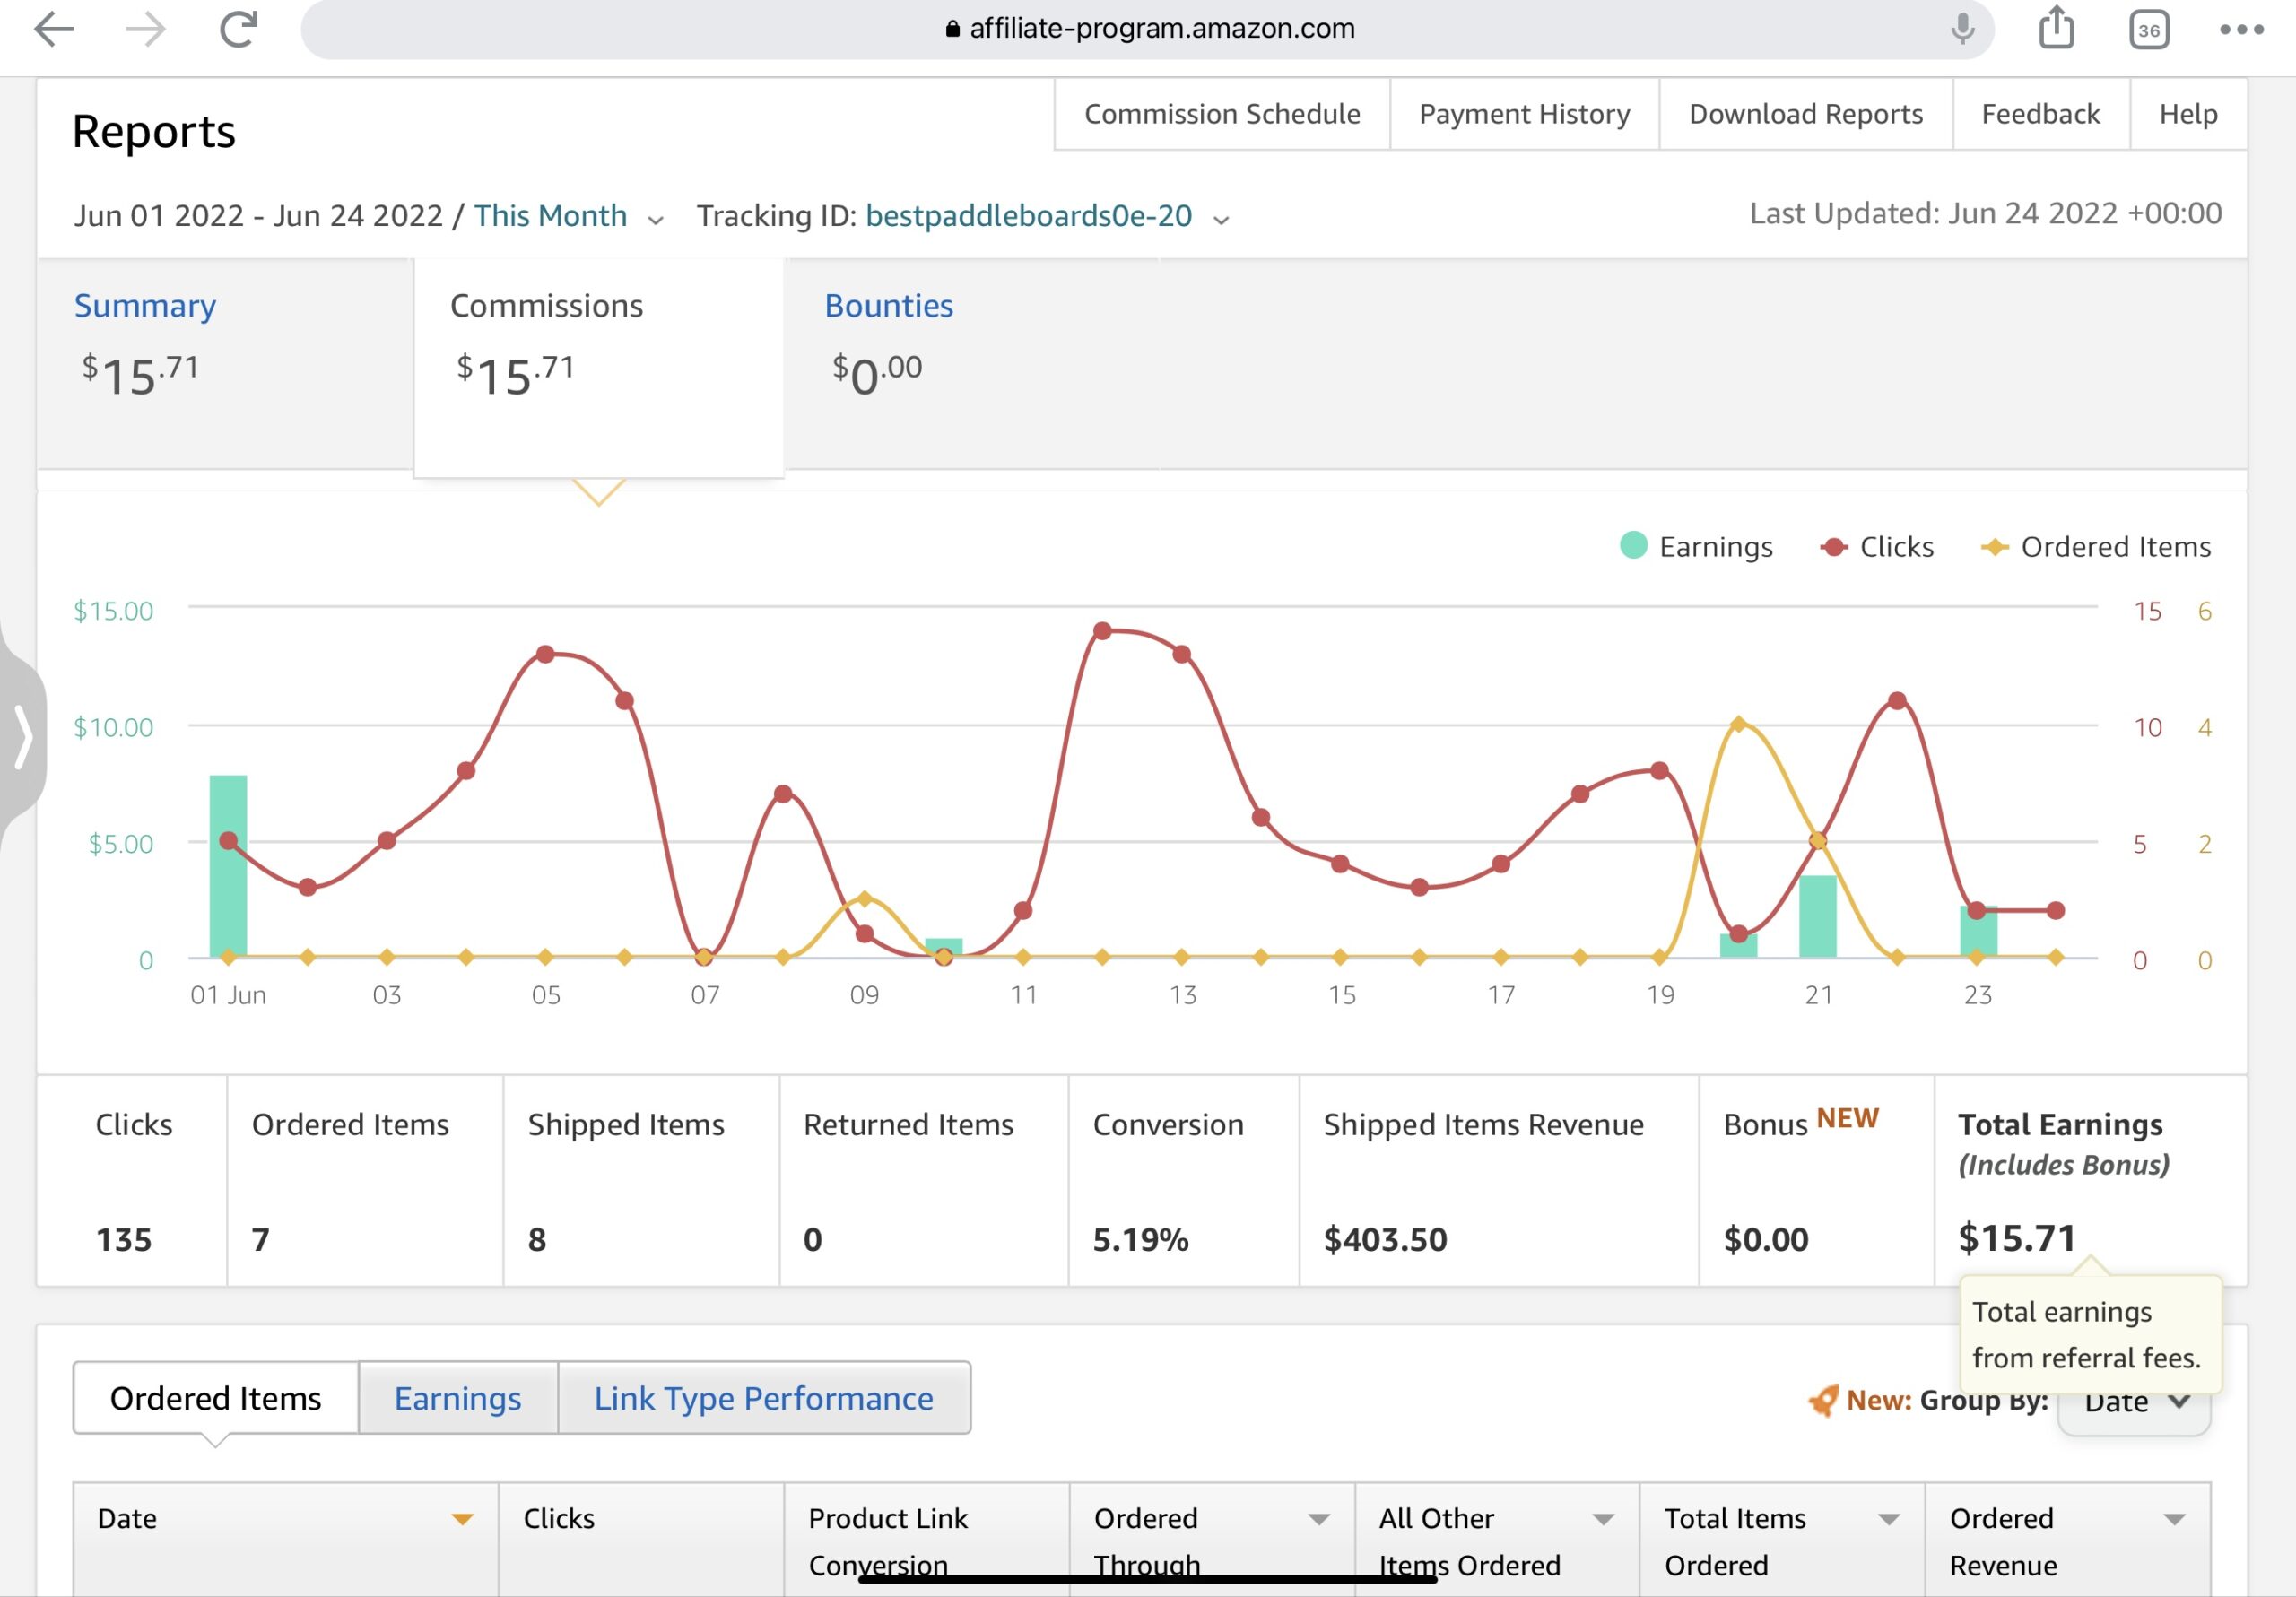Open the Commission Schedule tab
The image size is (2296, 1597).
pyautogui.click(x=1222, y=114)
